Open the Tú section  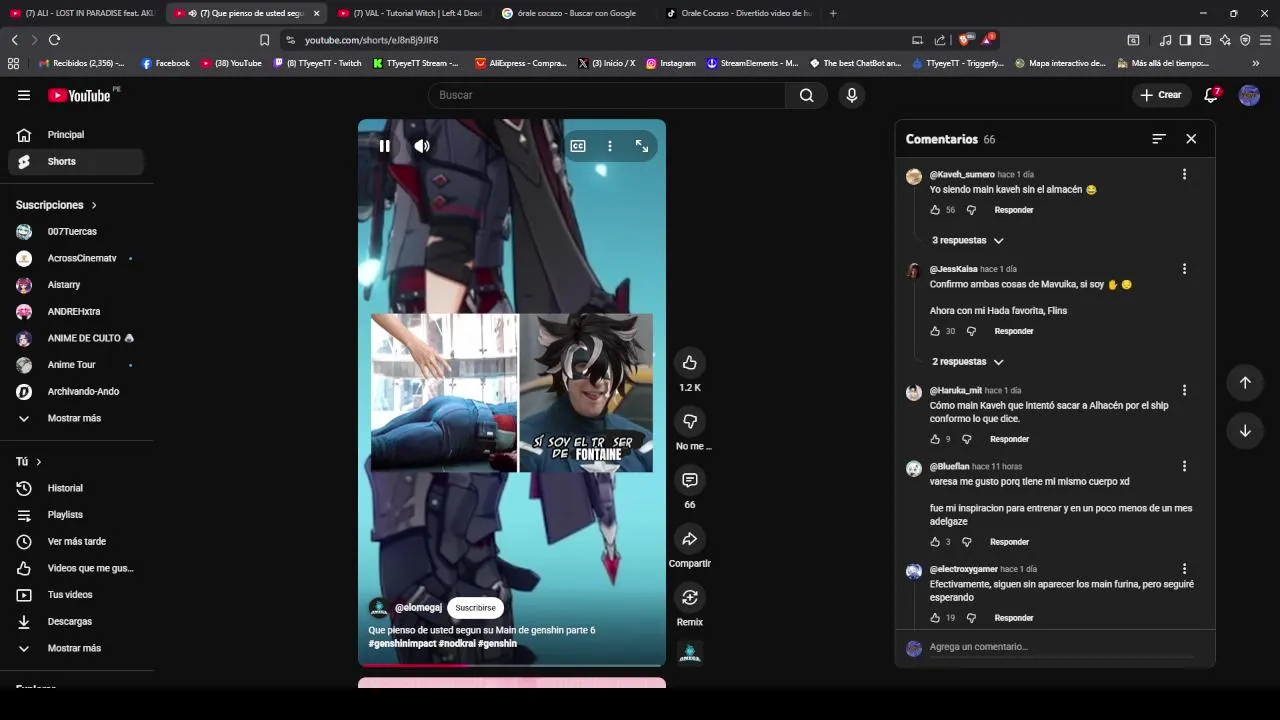(x=28, y=462)
